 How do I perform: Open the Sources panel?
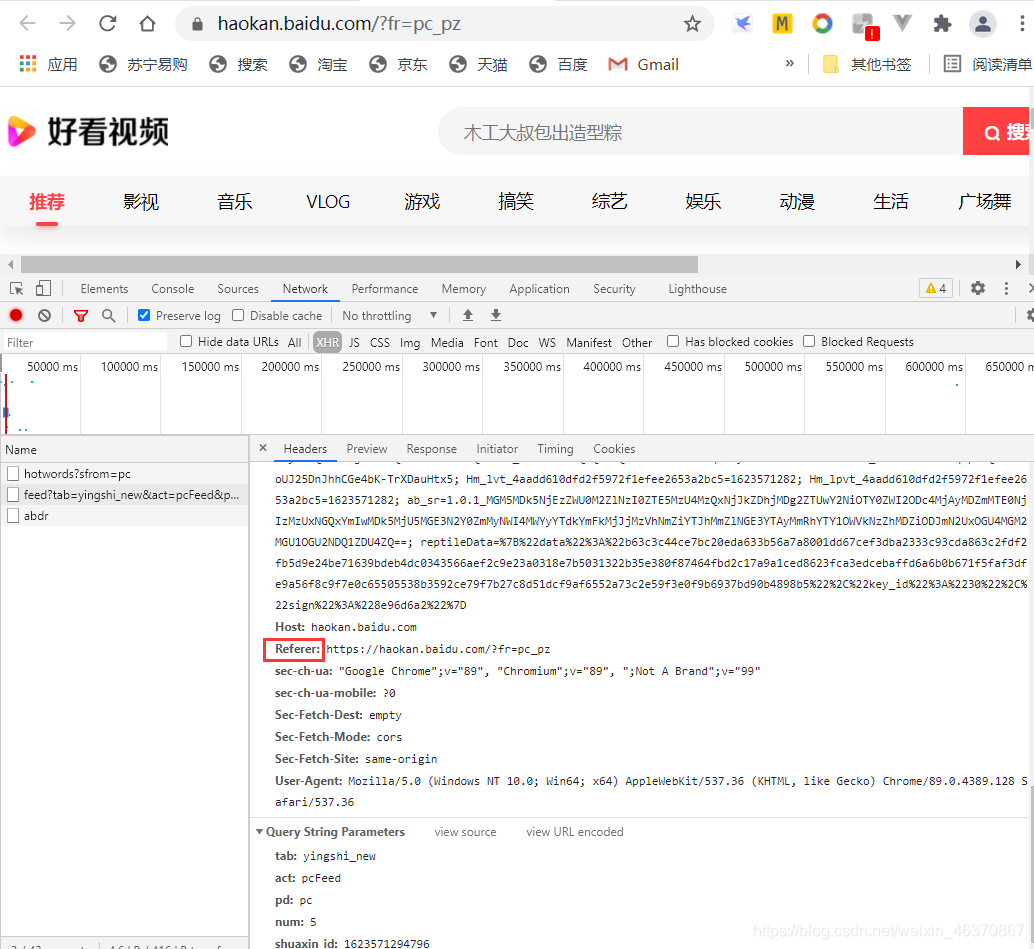(x=238, y=289)
